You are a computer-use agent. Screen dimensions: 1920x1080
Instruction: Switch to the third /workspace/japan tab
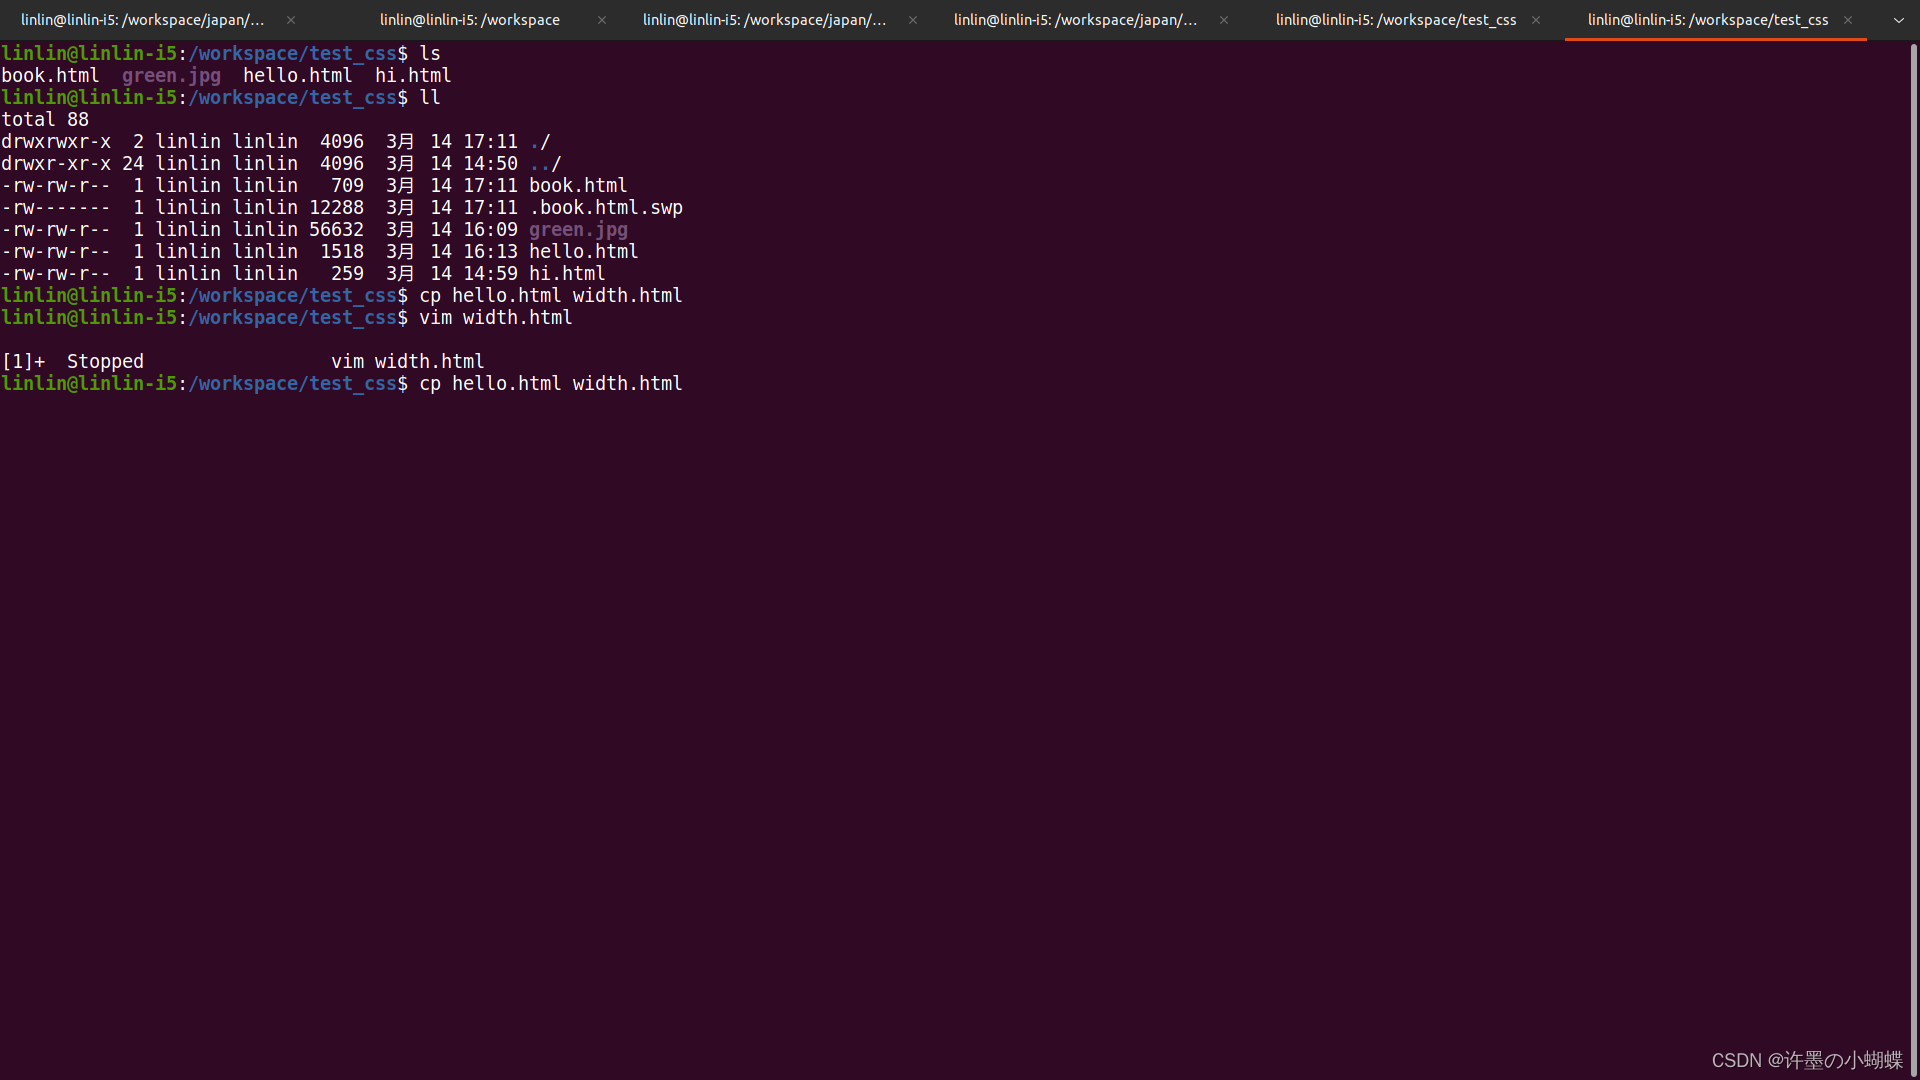point(1075,20)
